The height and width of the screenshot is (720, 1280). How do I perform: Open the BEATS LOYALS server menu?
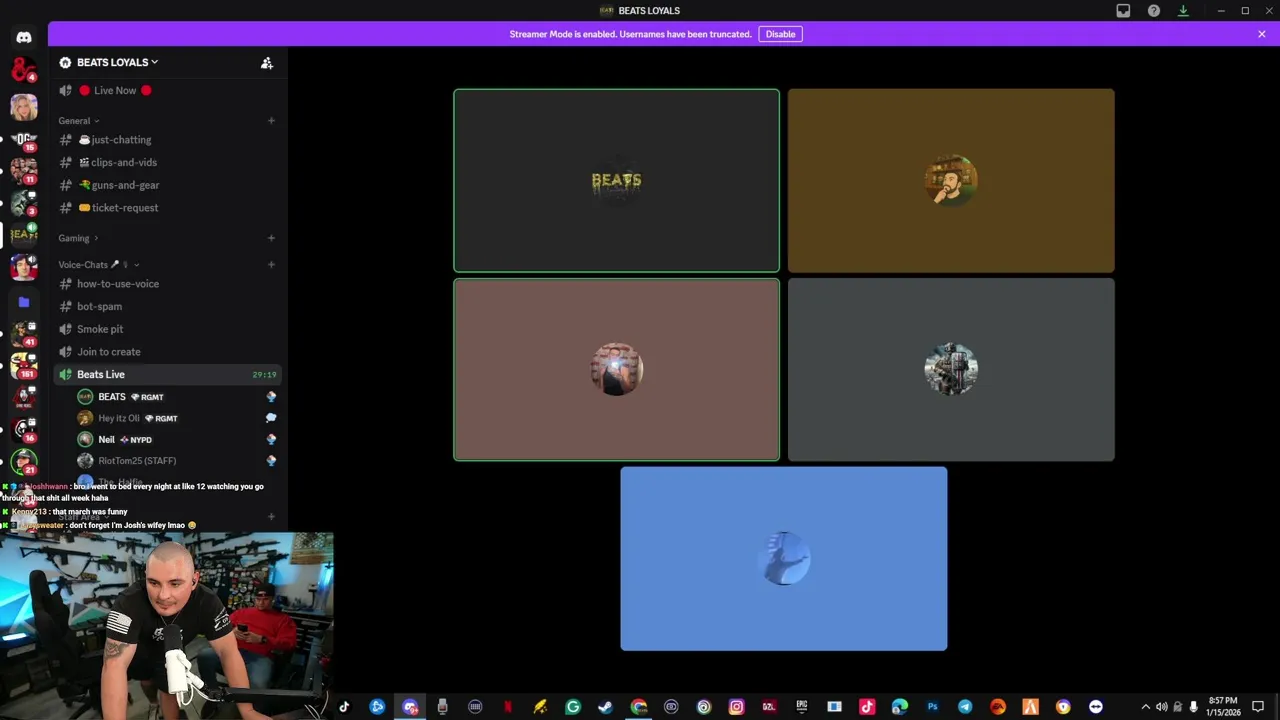click(x=118, y=62)
